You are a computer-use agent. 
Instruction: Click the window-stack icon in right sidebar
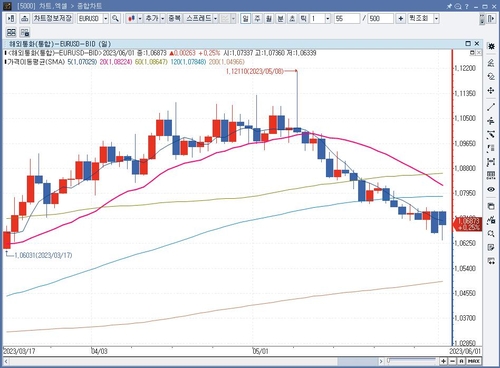(491, 206)
